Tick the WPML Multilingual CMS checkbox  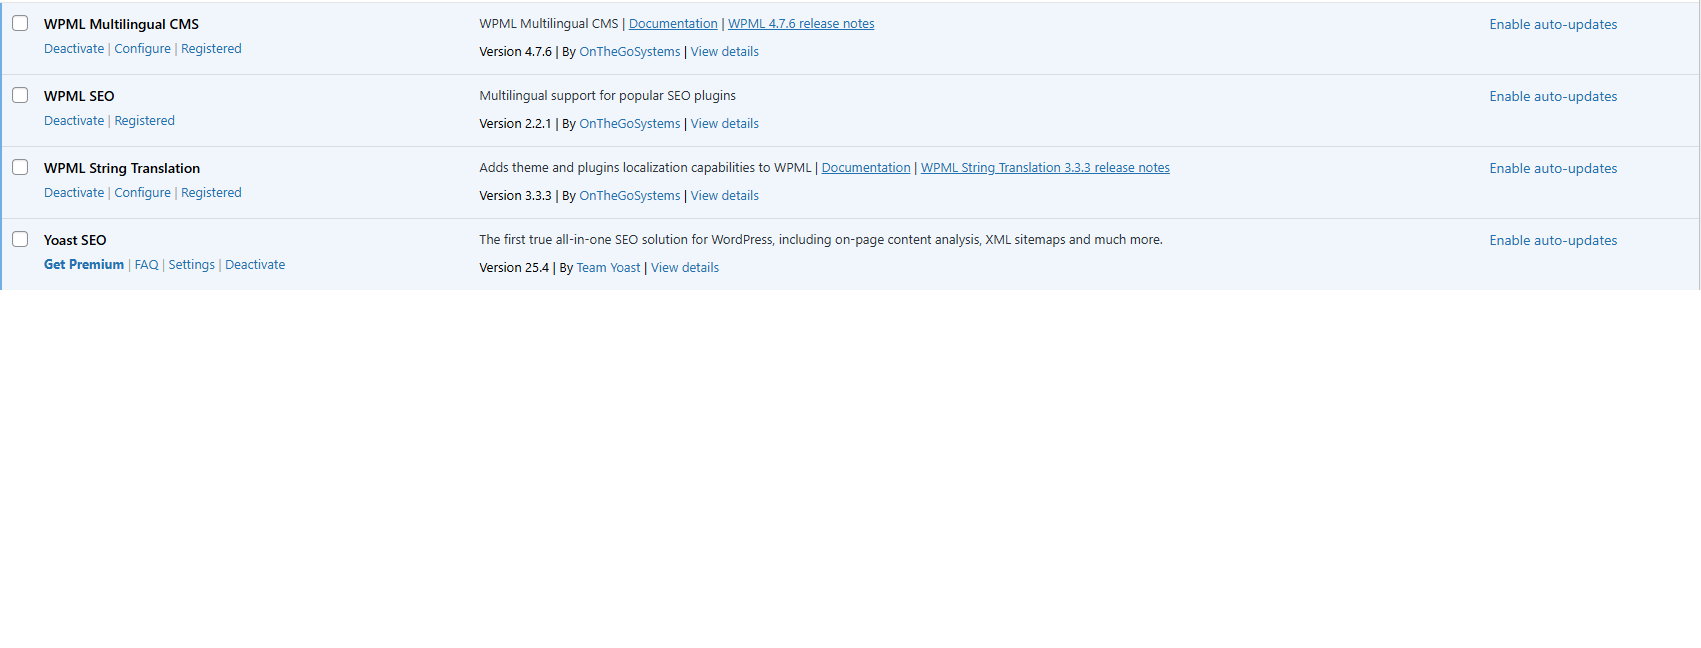[x=20, y=23]
